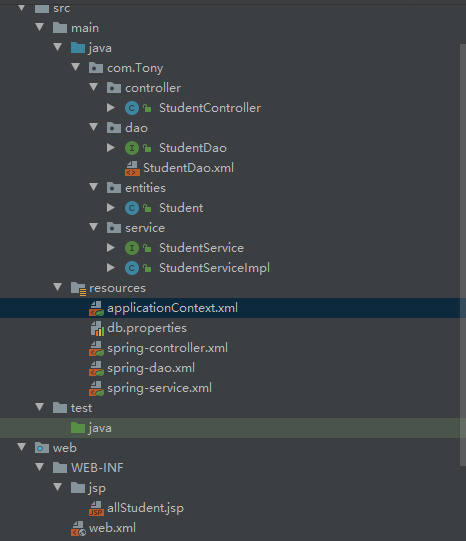466x541 pixels.
Task: Click the spring-controller.xml Spring config icon
Action: click(x=97, y=348)
